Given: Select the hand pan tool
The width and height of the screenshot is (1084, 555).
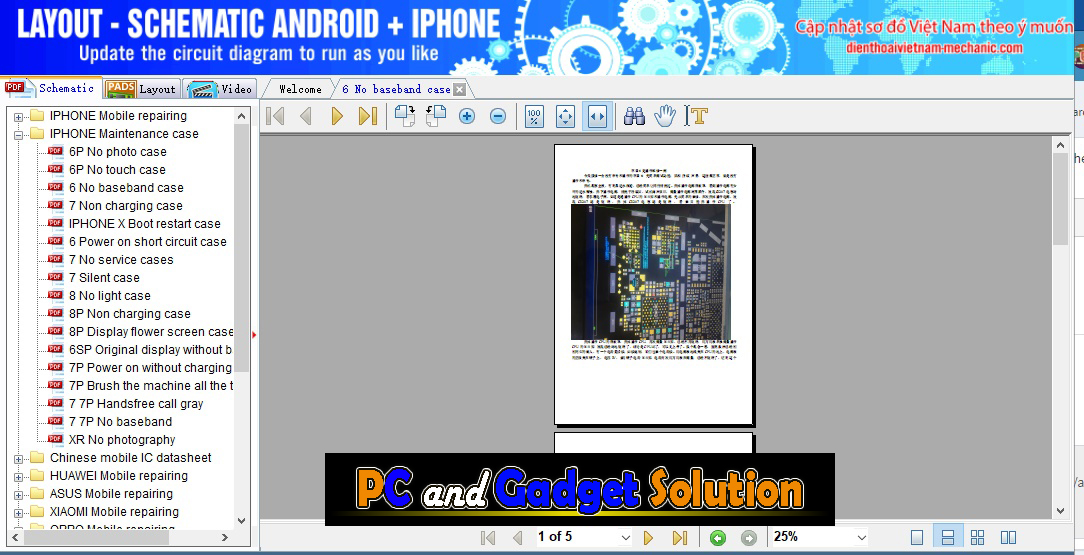Looking at the screenshot, I should click(x=665, y=116).
